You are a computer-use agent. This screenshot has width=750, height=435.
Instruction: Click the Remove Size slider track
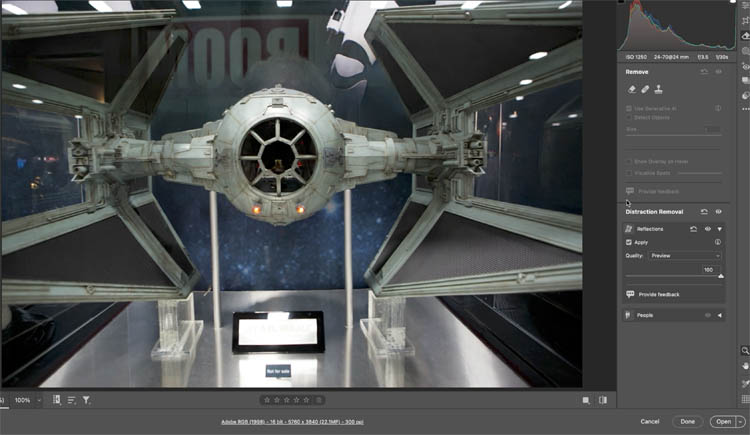(673, 135)
